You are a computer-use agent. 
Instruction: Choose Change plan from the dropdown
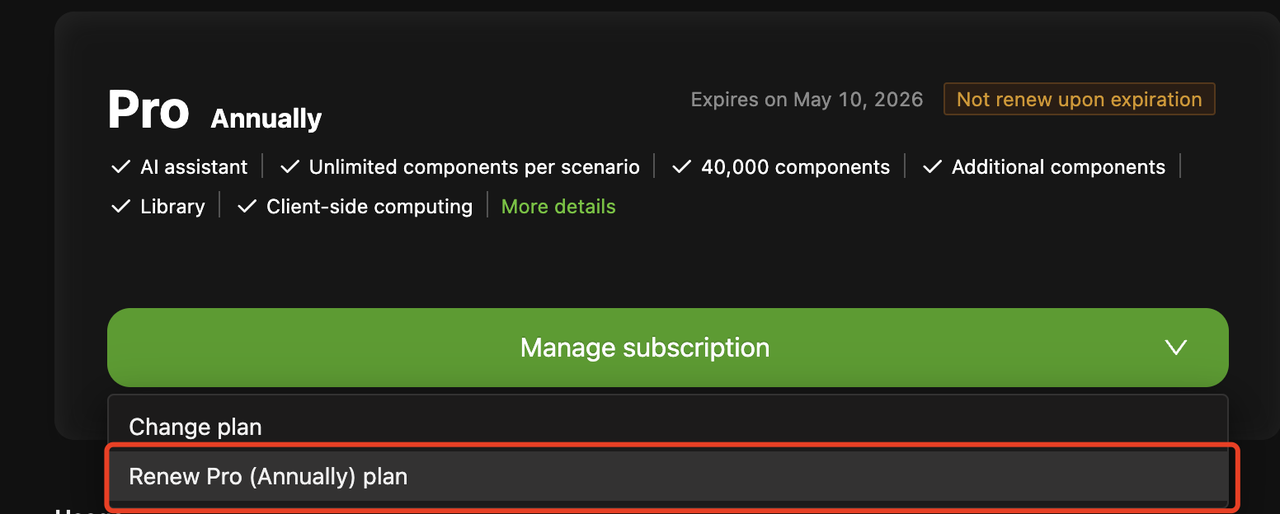195,427
